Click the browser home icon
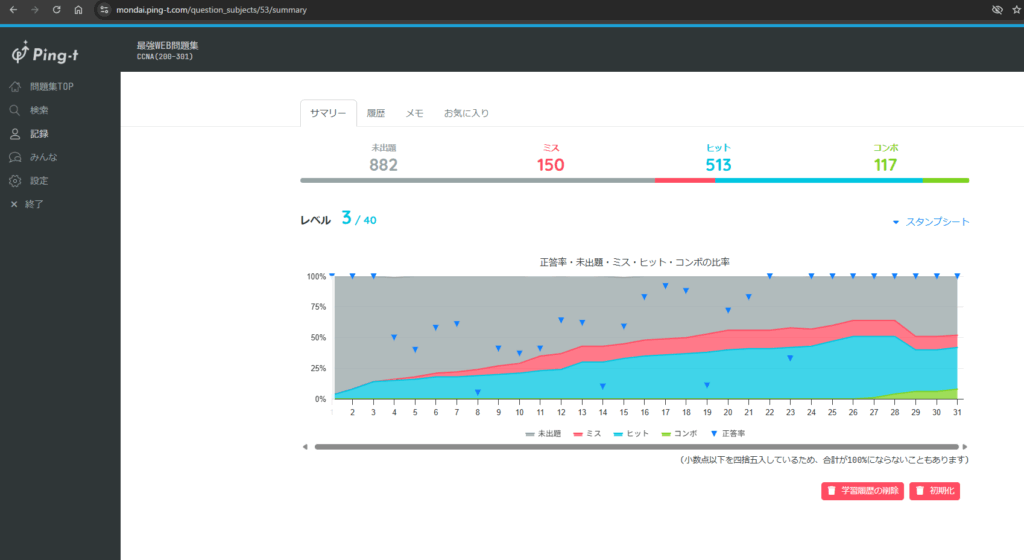The image size is (1024, 560). pos(78,9)
